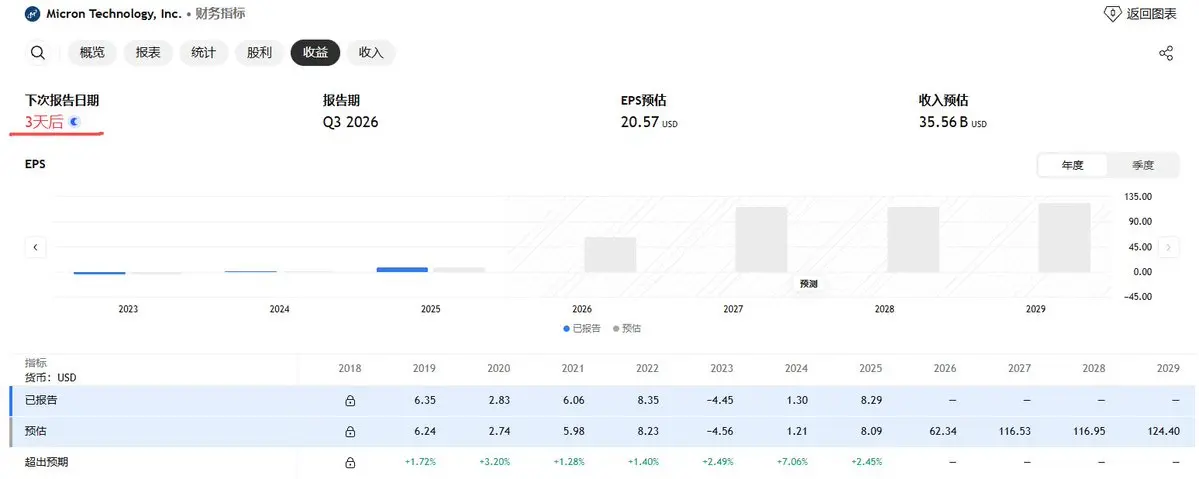Viewport: 1199px width, 479px height.
Task: Click the 返回图表 icon button
Action: click(1139, 14)
